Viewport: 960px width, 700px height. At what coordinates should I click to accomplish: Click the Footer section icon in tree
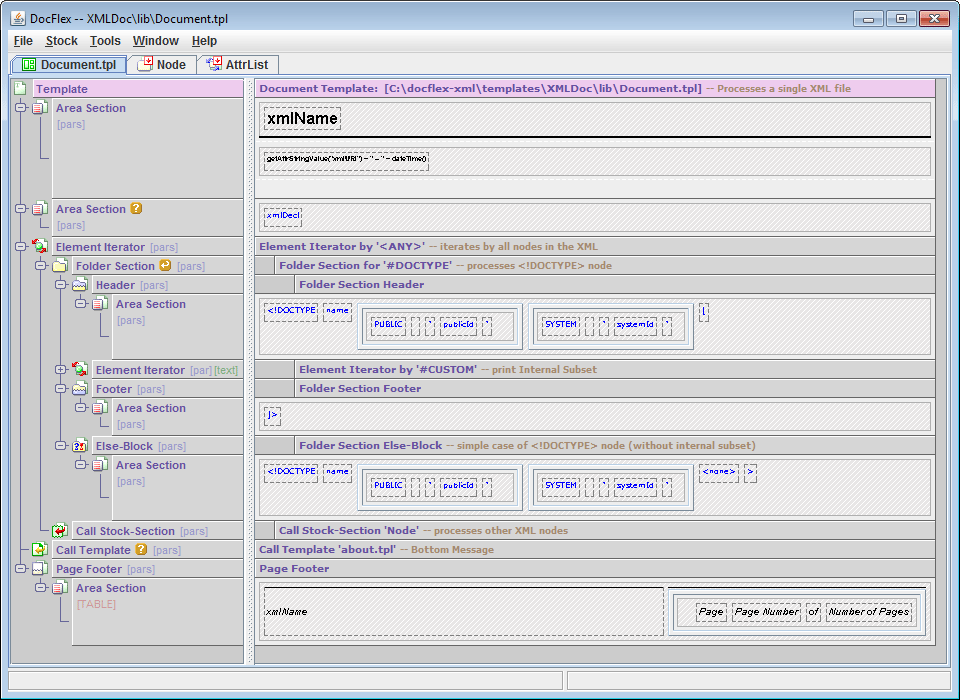click(80, 389)
